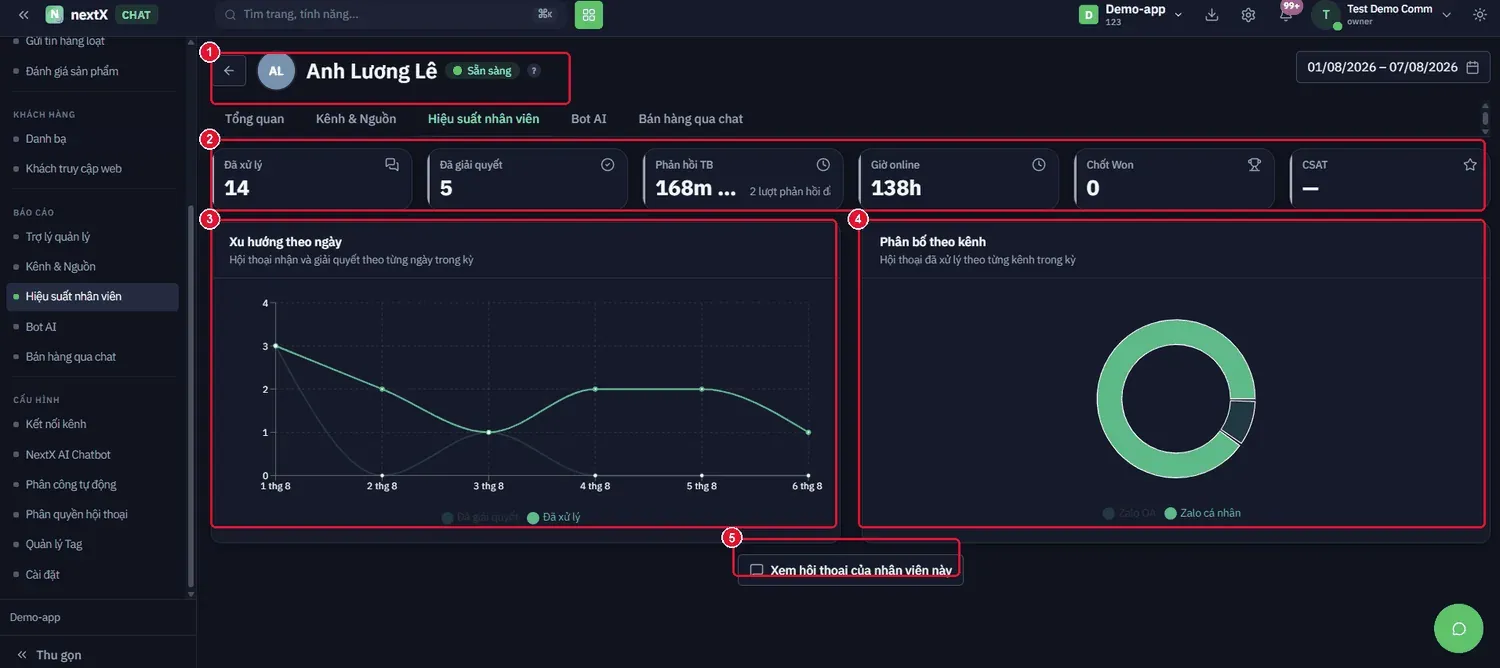Click the sidebar vertical scrollbar

(x=191, y=395)
